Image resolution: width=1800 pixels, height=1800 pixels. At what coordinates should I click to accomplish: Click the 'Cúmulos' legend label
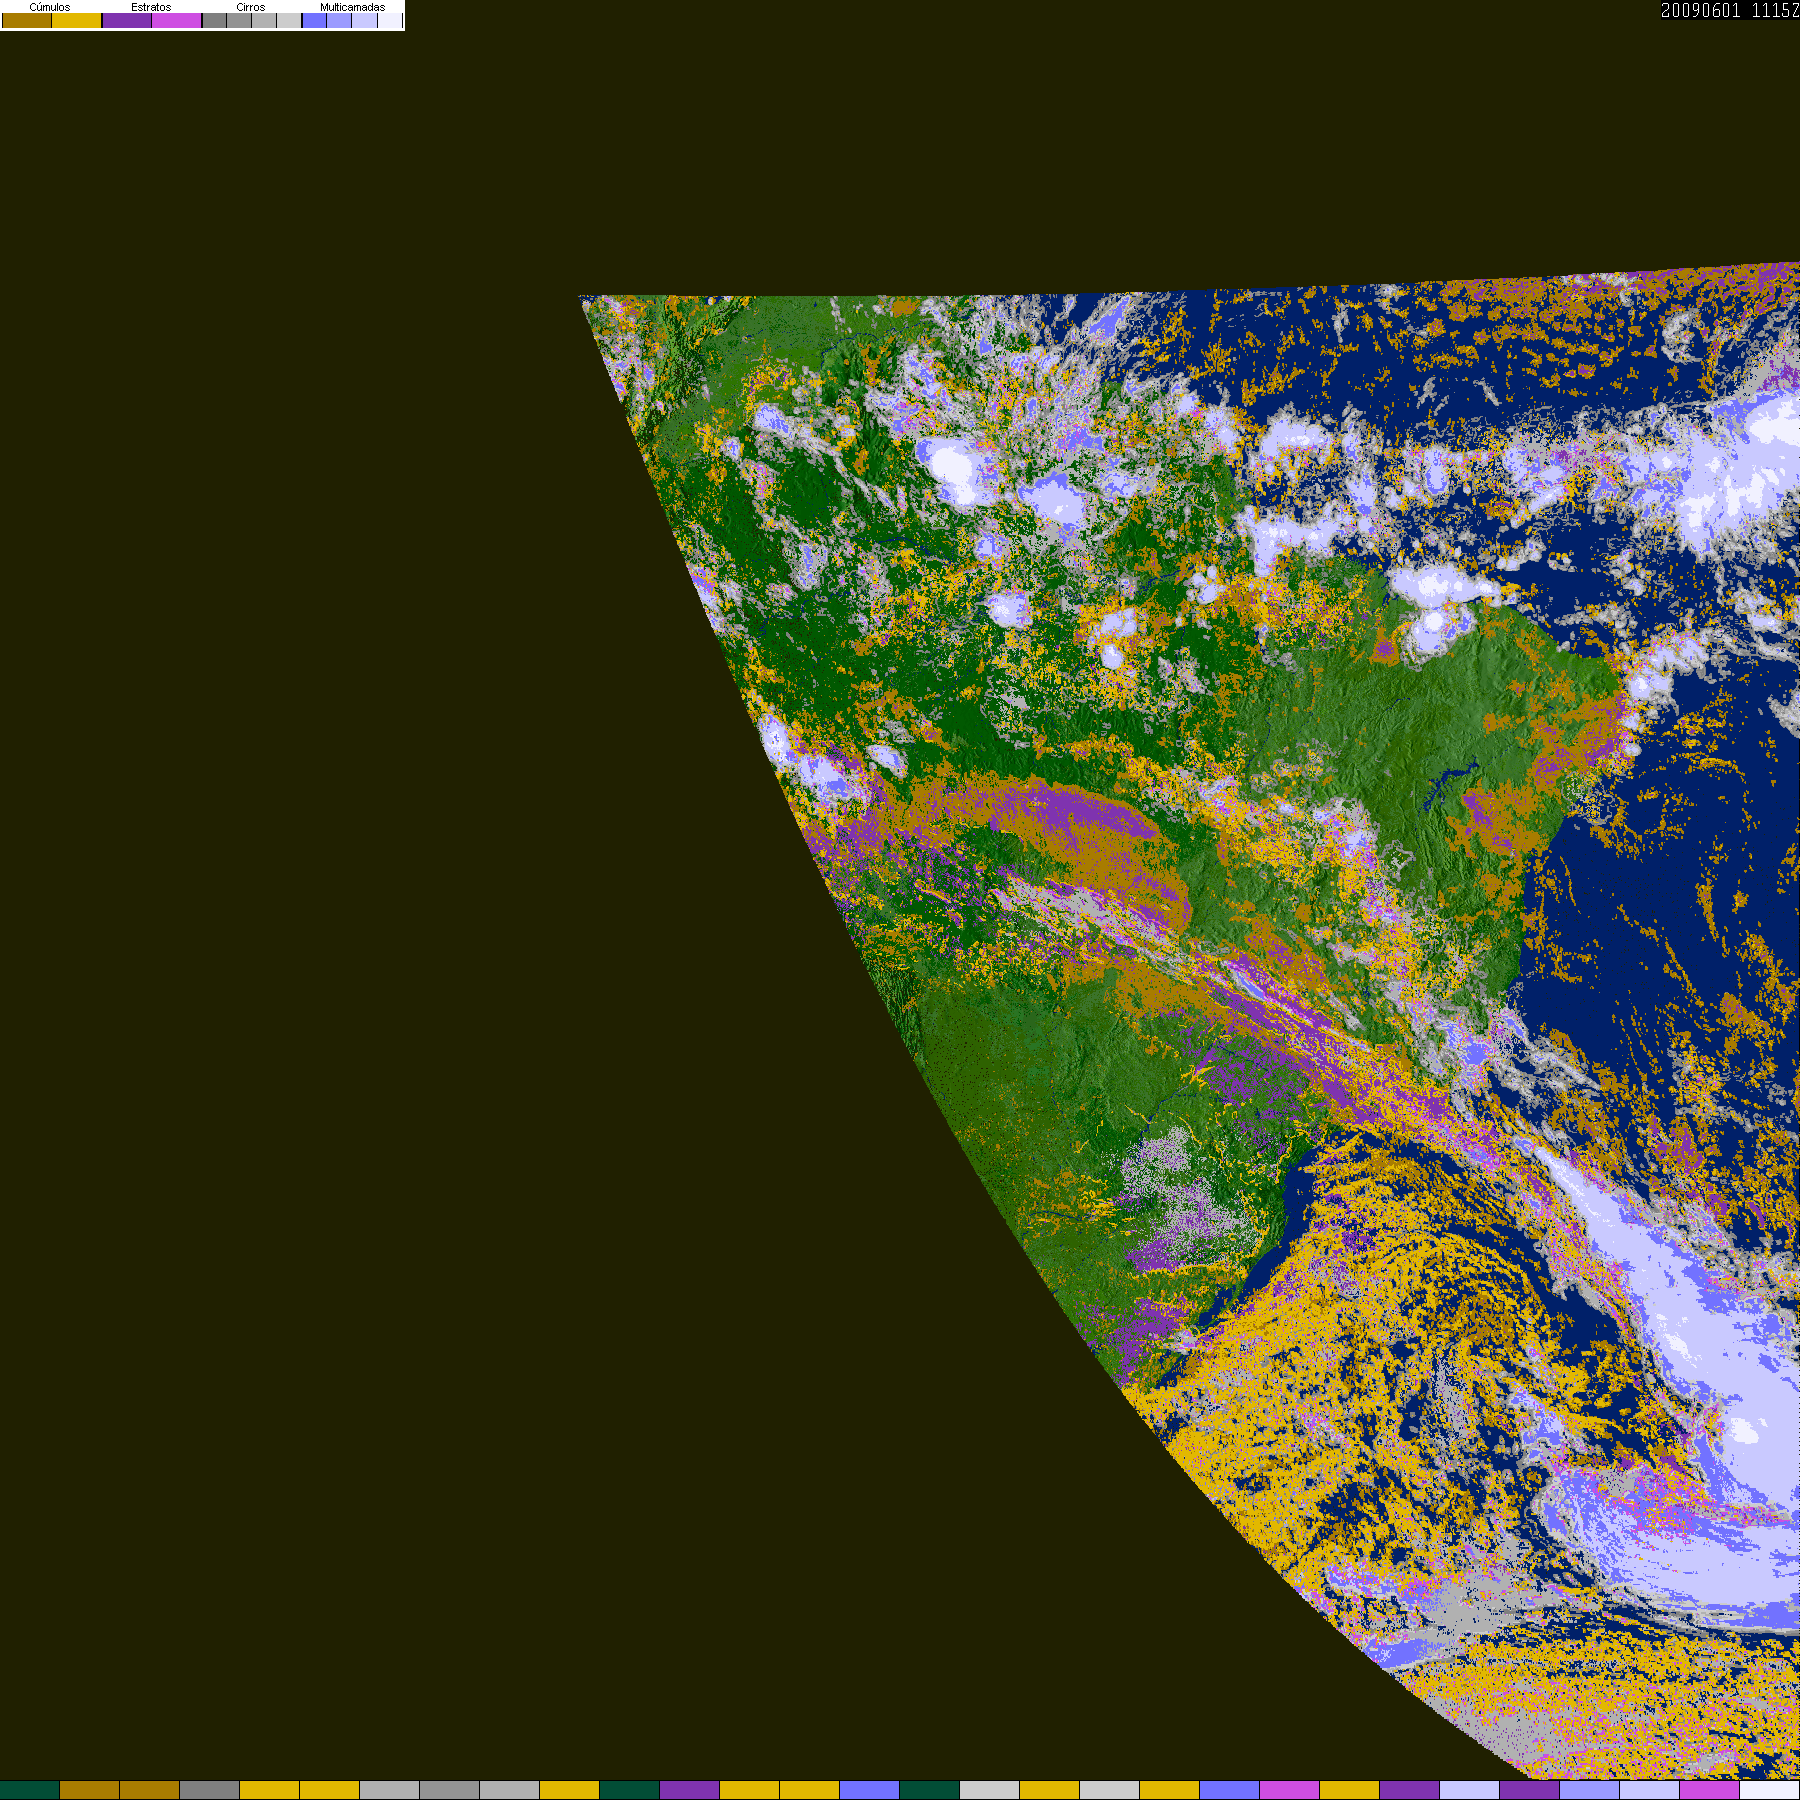[x=50, y=7]
